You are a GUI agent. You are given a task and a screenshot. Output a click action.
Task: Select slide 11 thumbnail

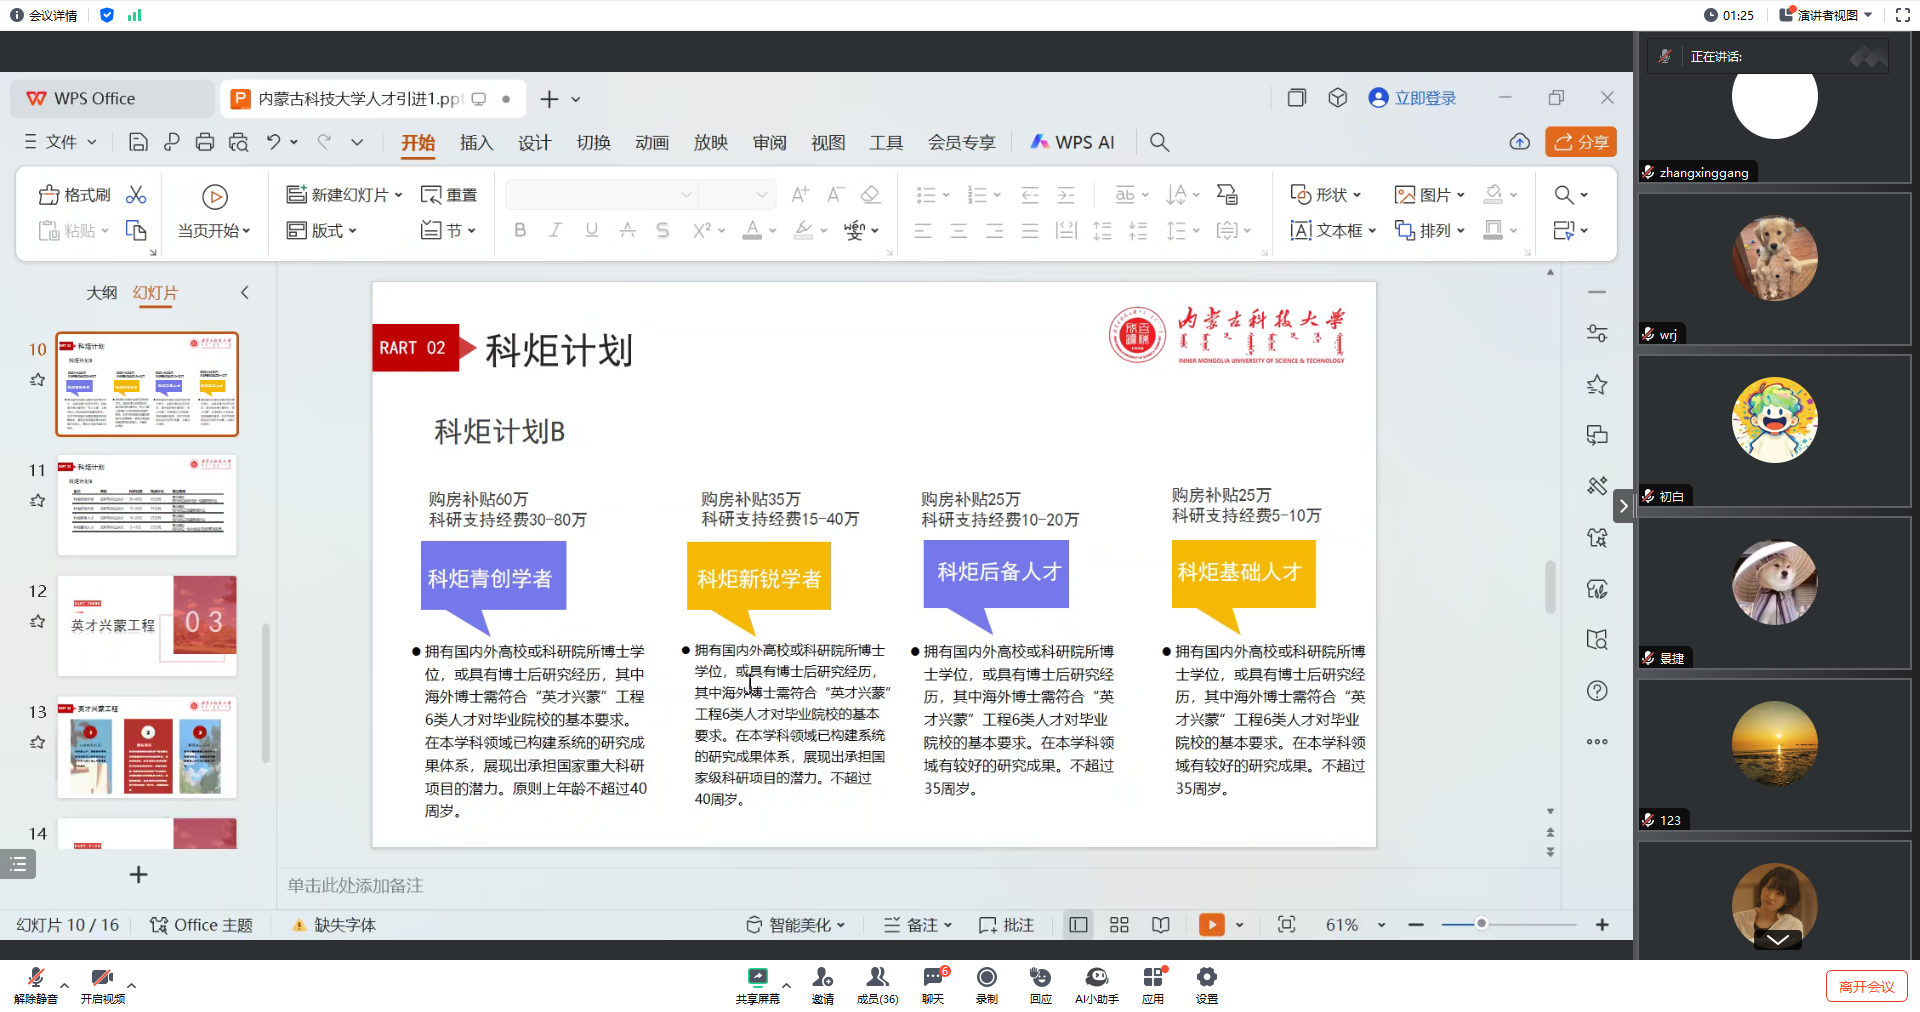[x=147, y=505]
